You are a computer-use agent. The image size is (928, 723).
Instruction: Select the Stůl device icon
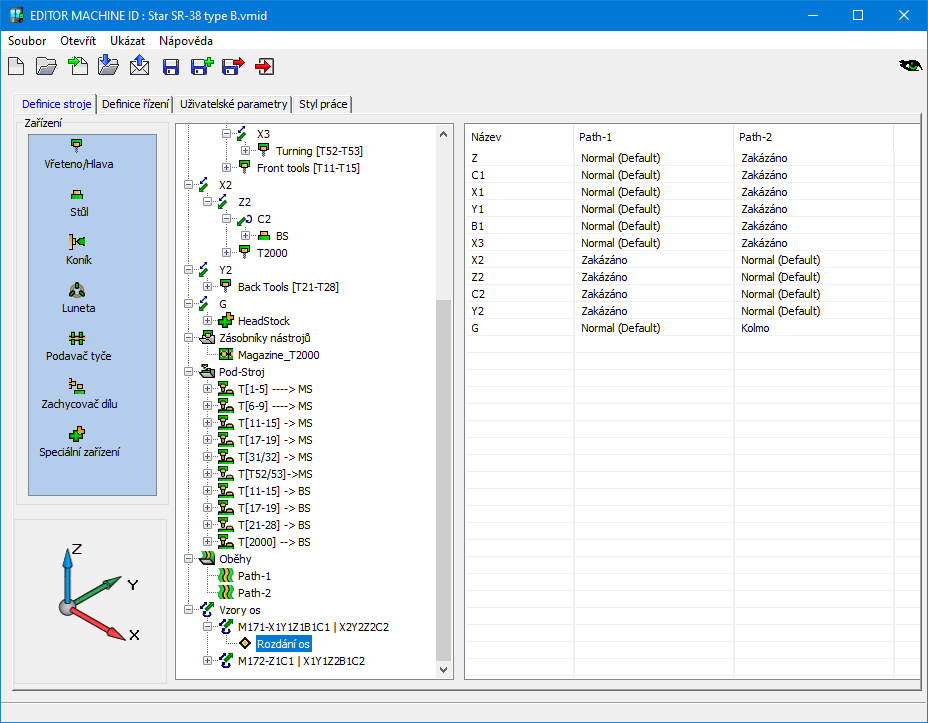tap(77, 194)
